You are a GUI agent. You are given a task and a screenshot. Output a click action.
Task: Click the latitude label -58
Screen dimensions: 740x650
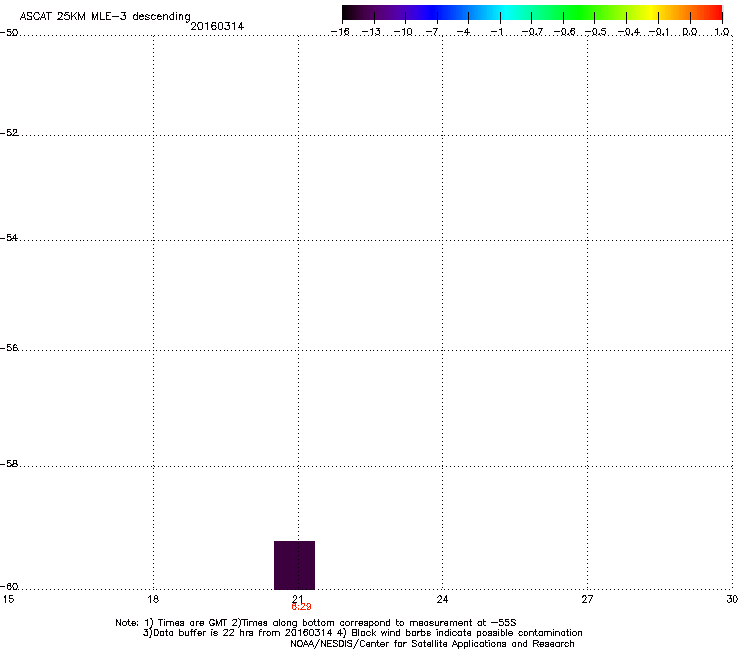(9, 464)
